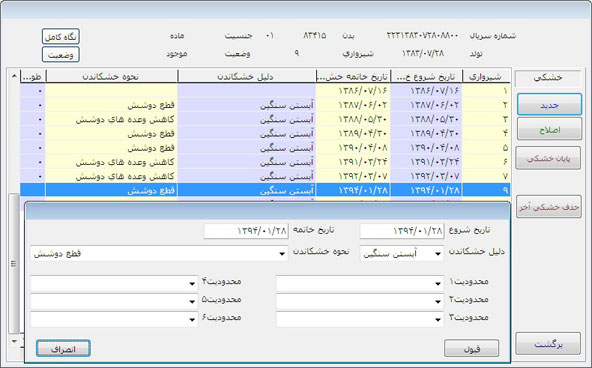Expand the محدودیت۵ dropdown
Viewport: 592px width, 368px height.
[192, 301]
